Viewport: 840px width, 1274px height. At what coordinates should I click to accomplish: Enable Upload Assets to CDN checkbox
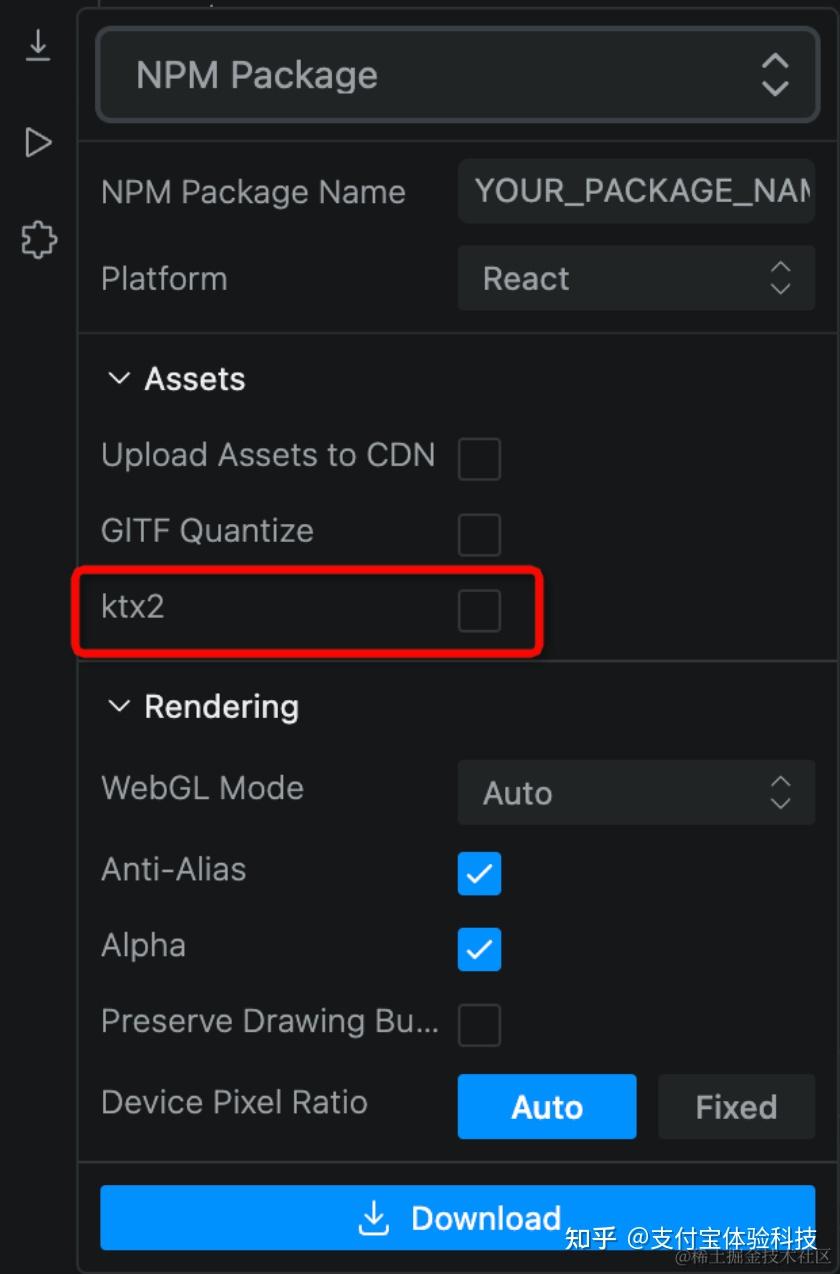(479, 458)
